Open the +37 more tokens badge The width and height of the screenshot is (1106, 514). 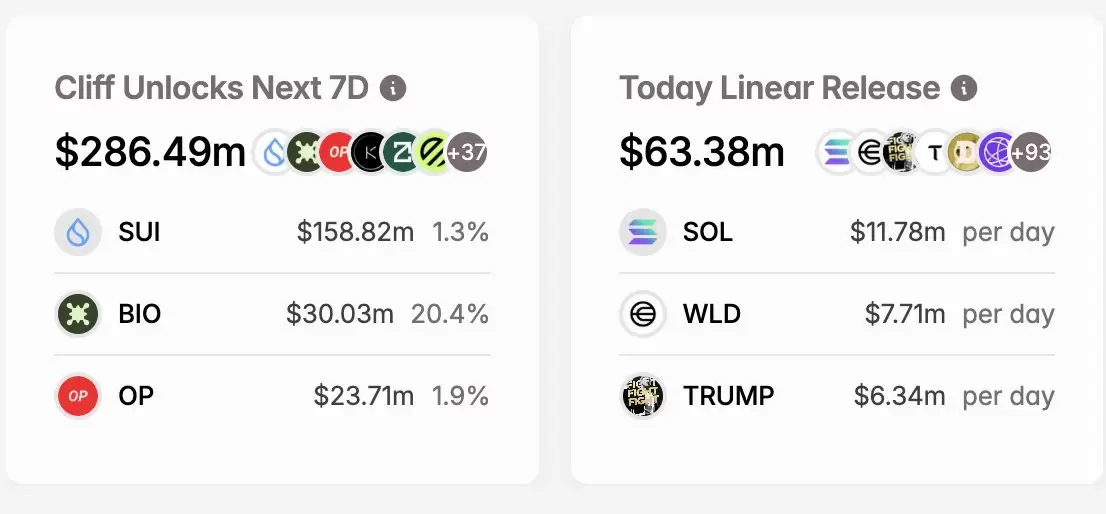point(467,152)
